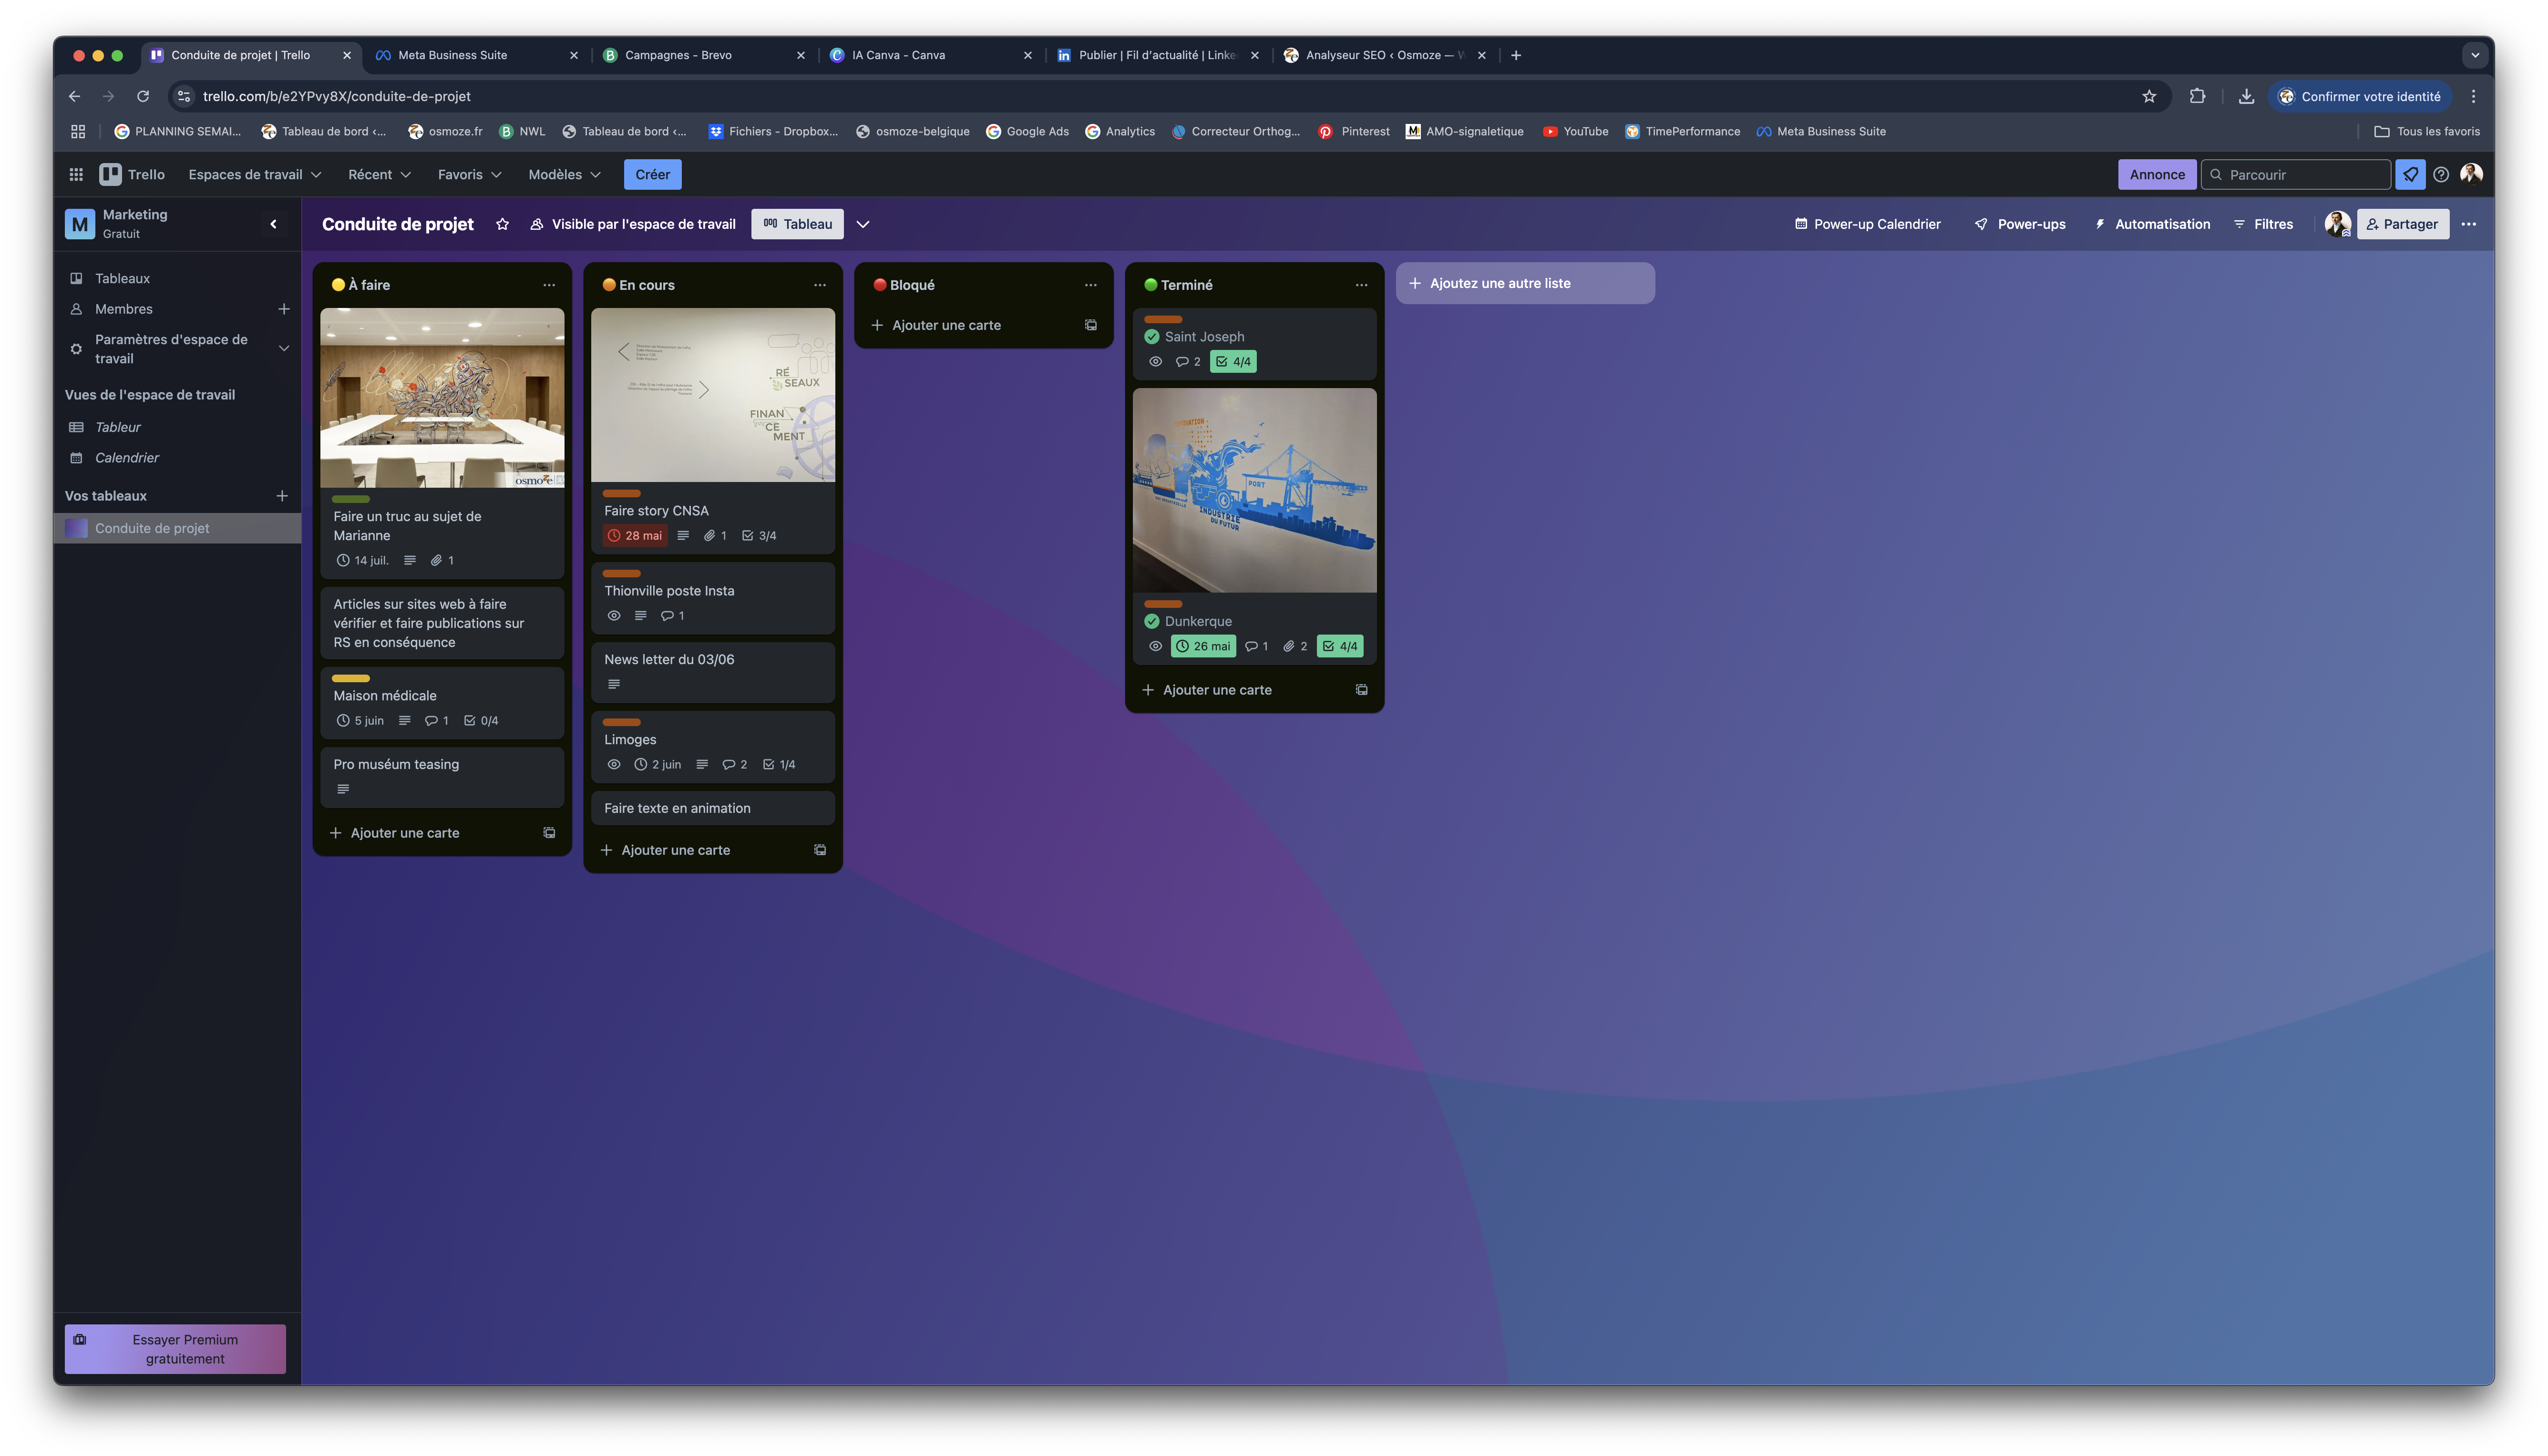
Task: Toggle the 28 mai due date badge
Action: coord(636,536)
